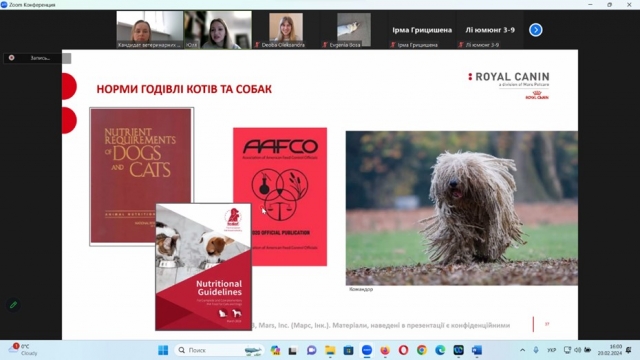This screenshot has width=640, height=360.
Task: Open the clock and calendar flyout
Action: point(610,350)
